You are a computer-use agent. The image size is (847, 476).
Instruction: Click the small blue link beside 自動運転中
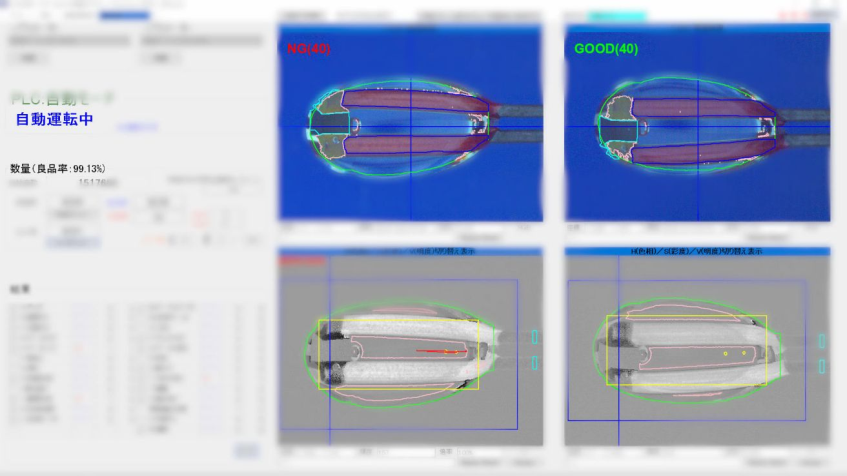pos(137,127)
